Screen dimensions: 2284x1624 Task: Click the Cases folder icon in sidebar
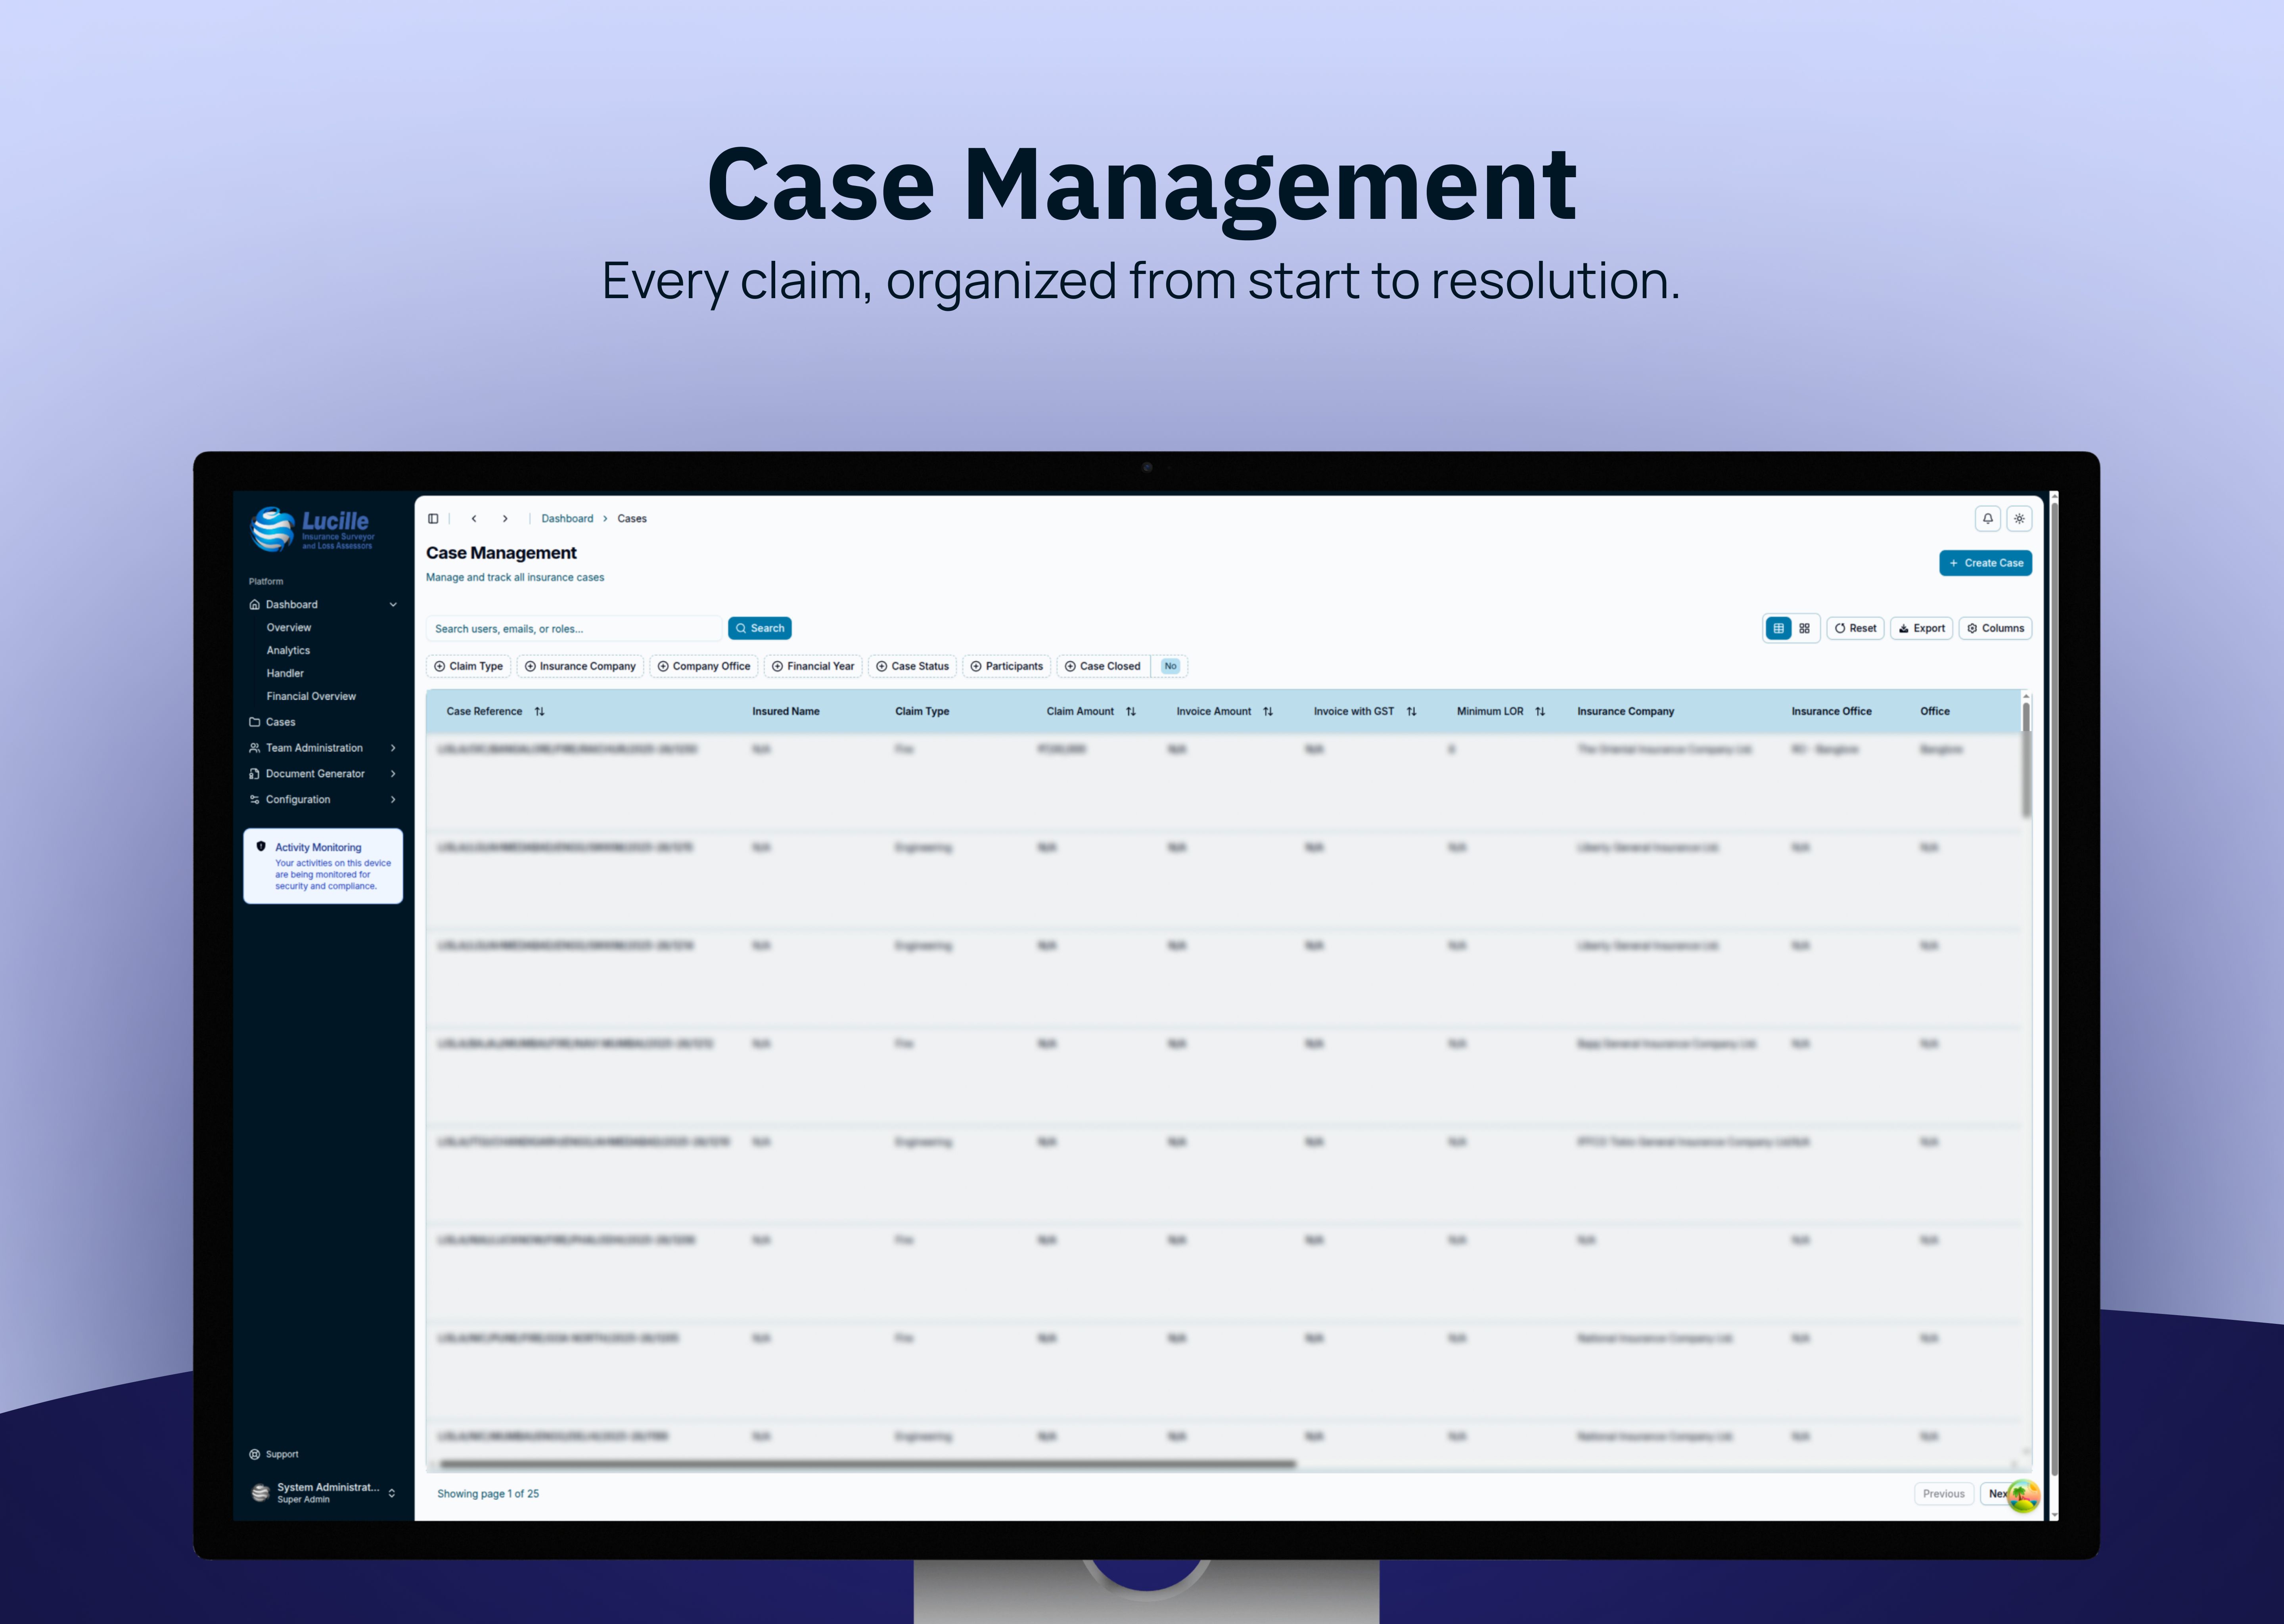point(254,722)
